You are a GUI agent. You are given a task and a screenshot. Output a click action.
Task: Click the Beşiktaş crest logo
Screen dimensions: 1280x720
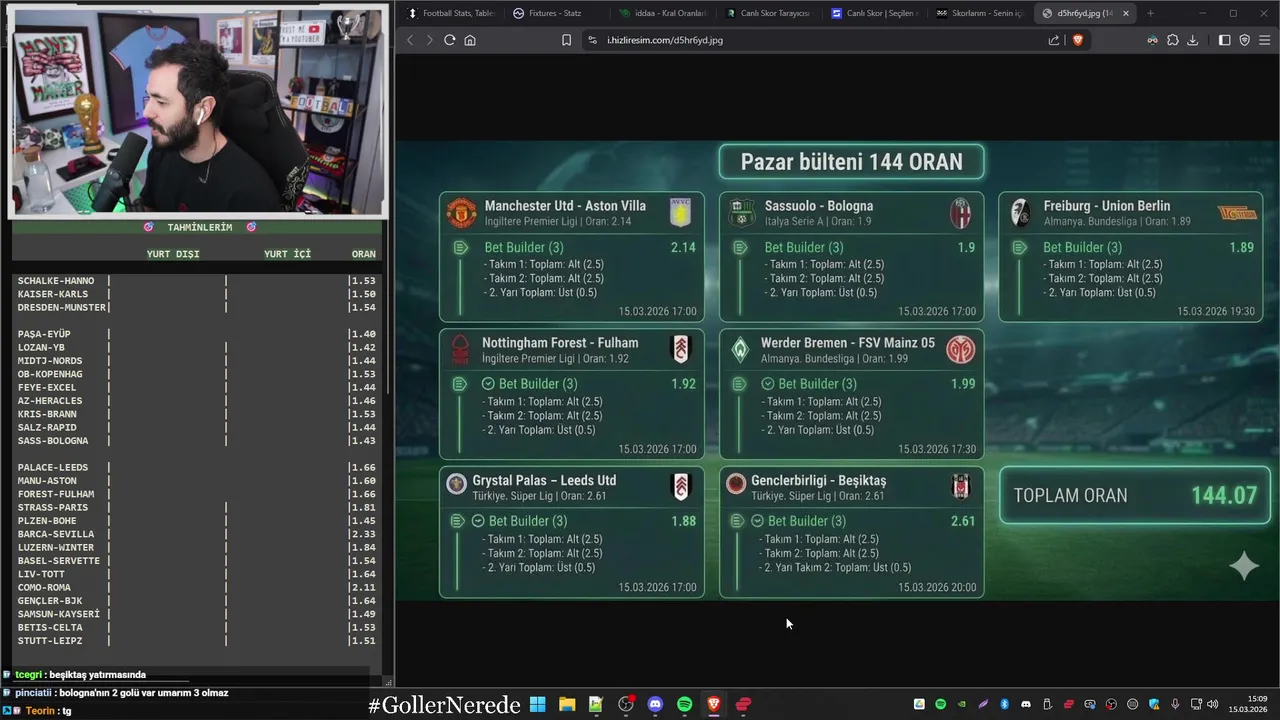coord(960,486)
